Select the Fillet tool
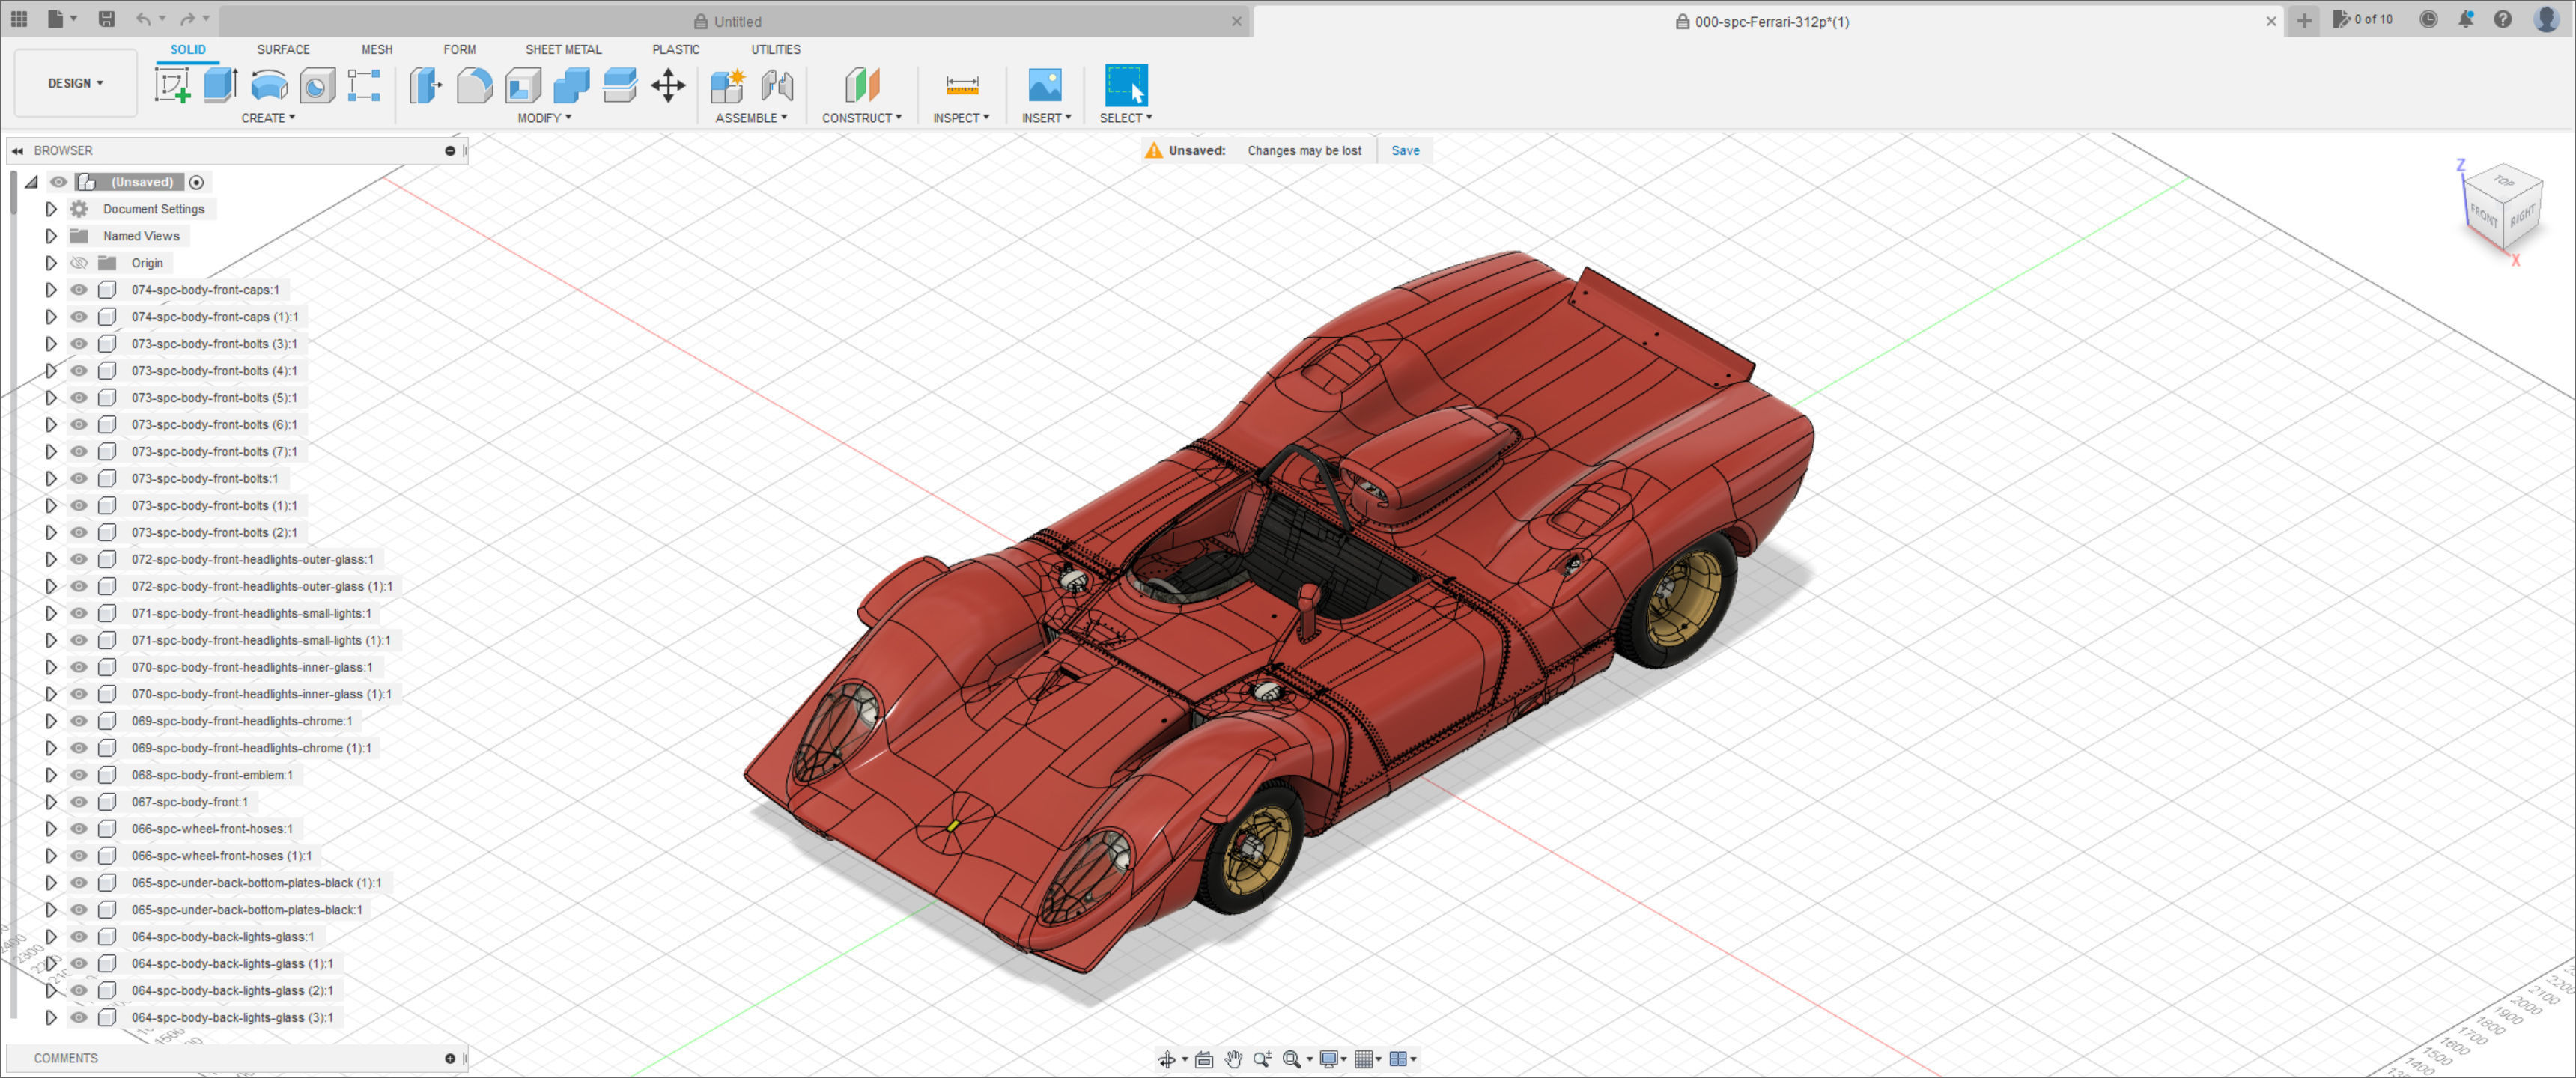Image resolution: width=2576 pixels, height=1078 pixels. [x=474, y=85]
